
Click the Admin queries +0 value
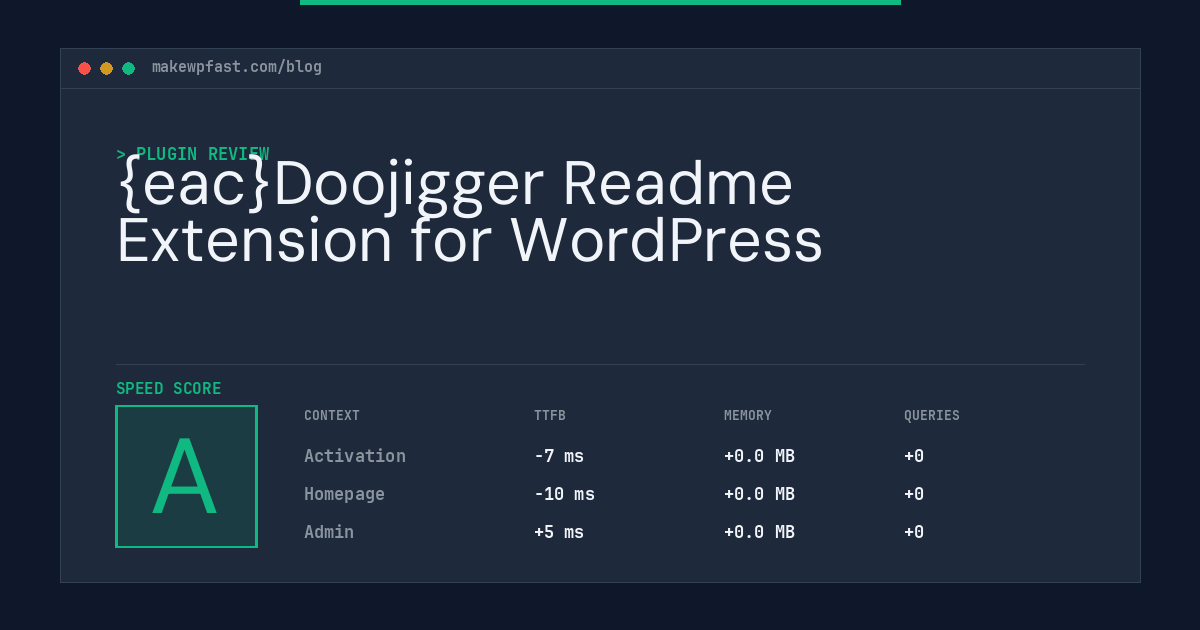[914, 532]
